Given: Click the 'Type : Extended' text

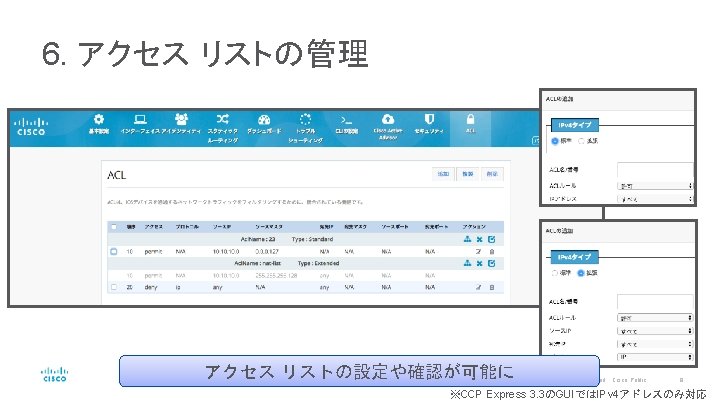Looking at the screenshot, I should click(318, 263).
